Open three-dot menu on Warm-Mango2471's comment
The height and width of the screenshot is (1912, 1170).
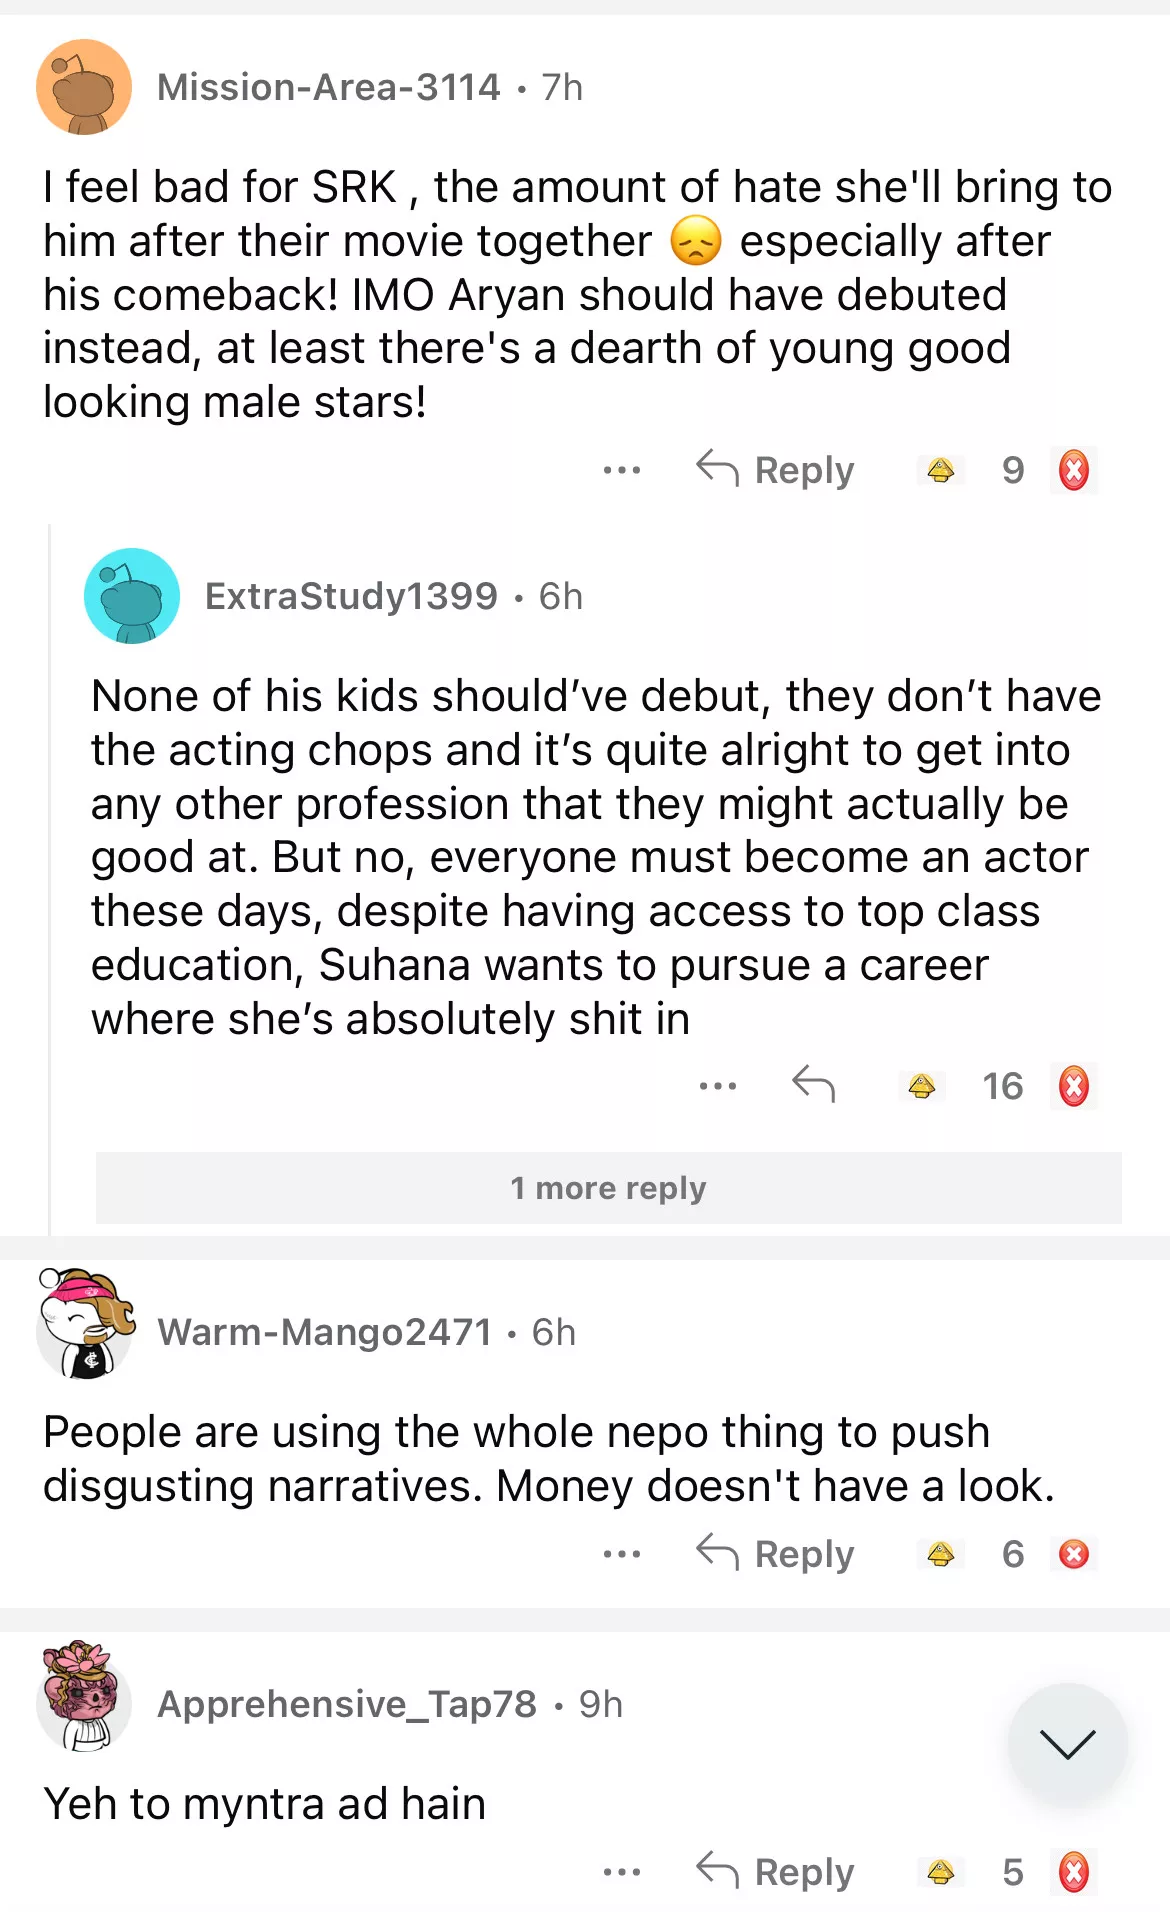(x=621, y=1554)
